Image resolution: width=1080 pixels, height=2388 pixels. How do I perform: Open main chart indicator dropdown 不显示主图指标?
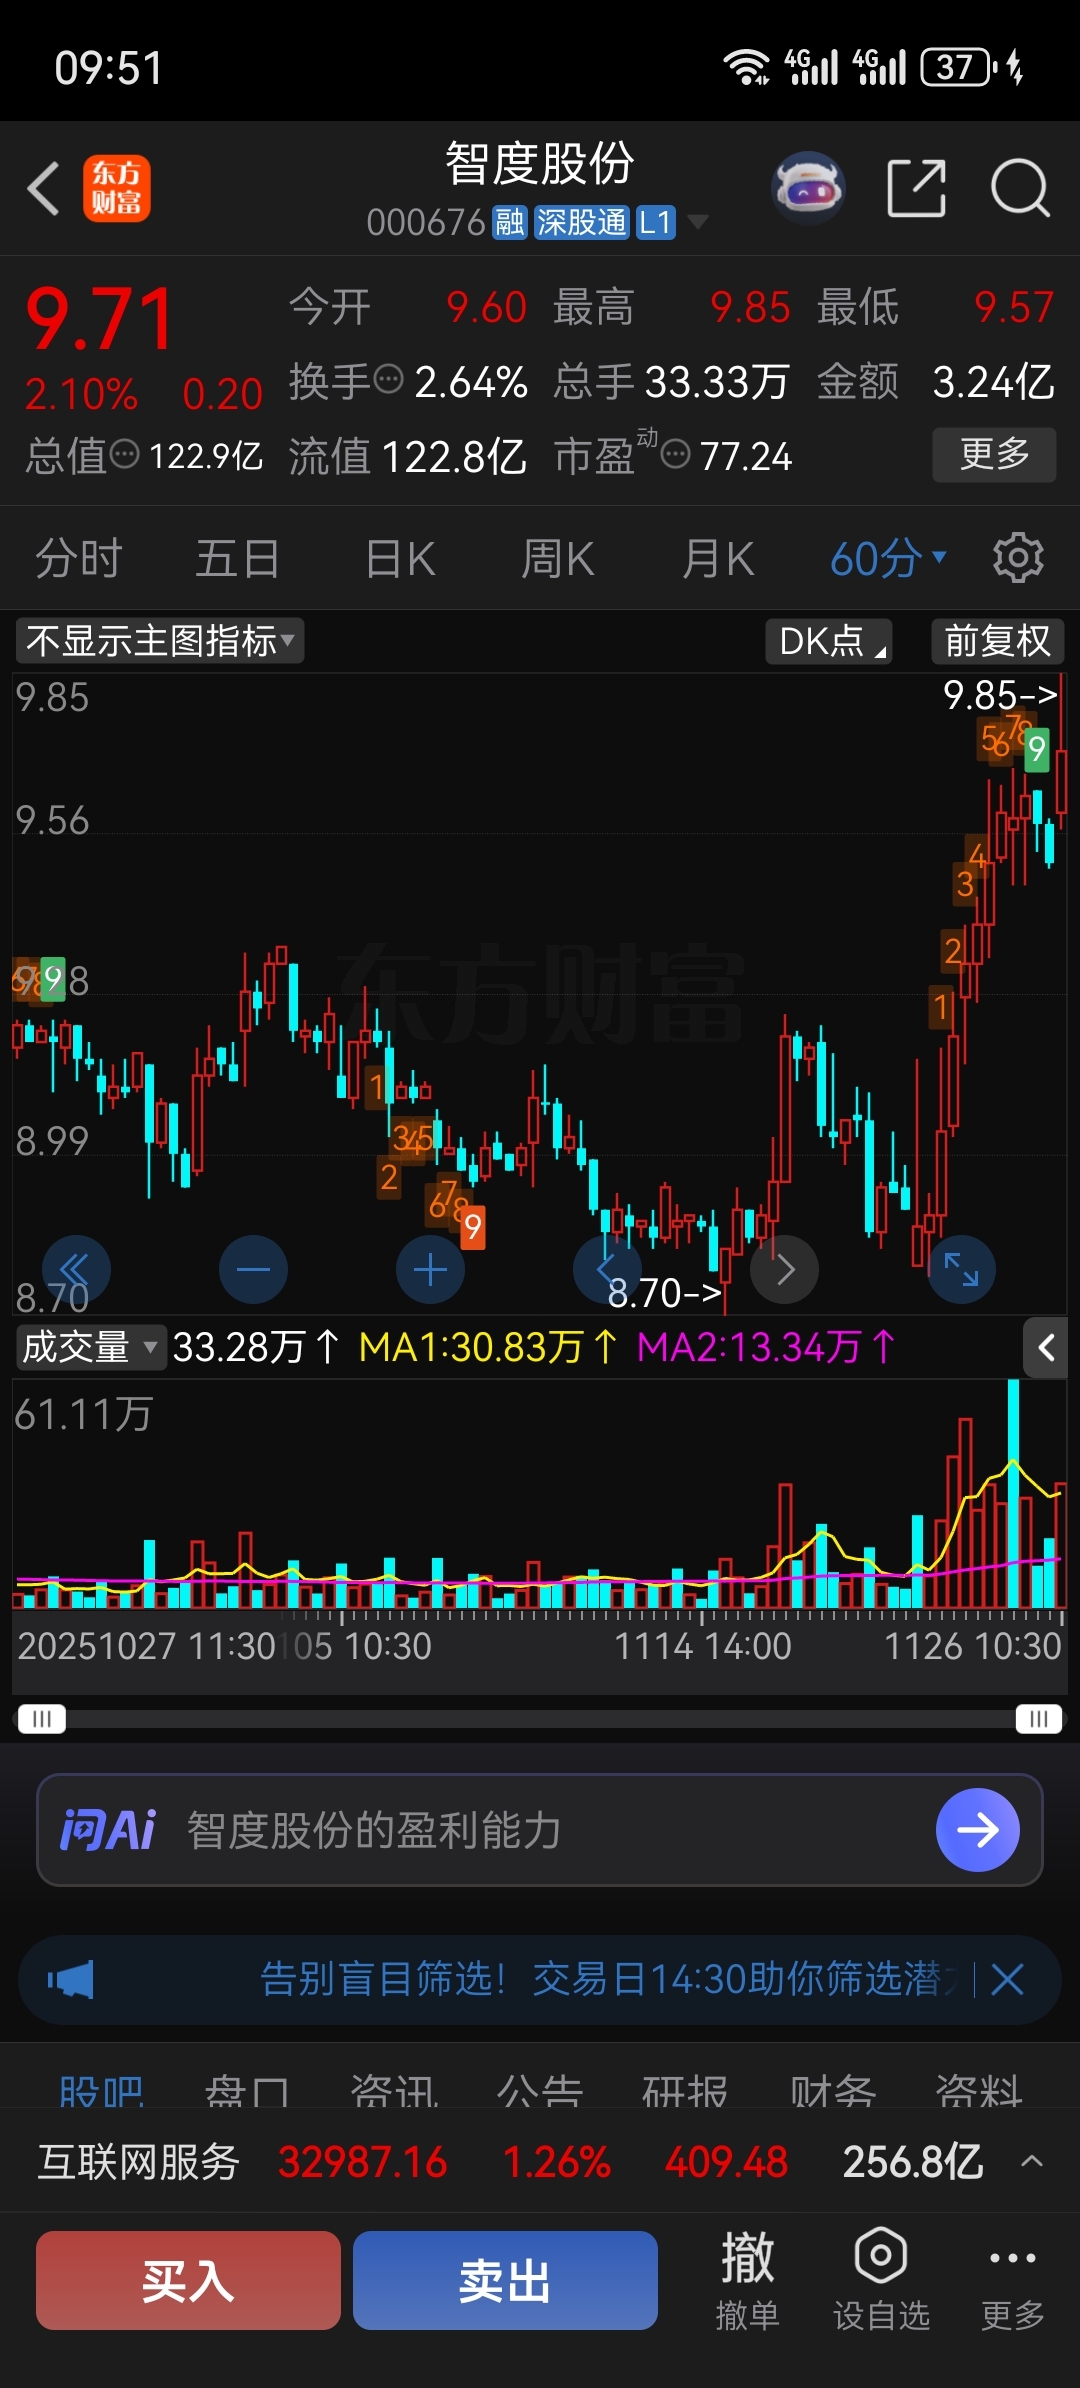tap(160, 641)
